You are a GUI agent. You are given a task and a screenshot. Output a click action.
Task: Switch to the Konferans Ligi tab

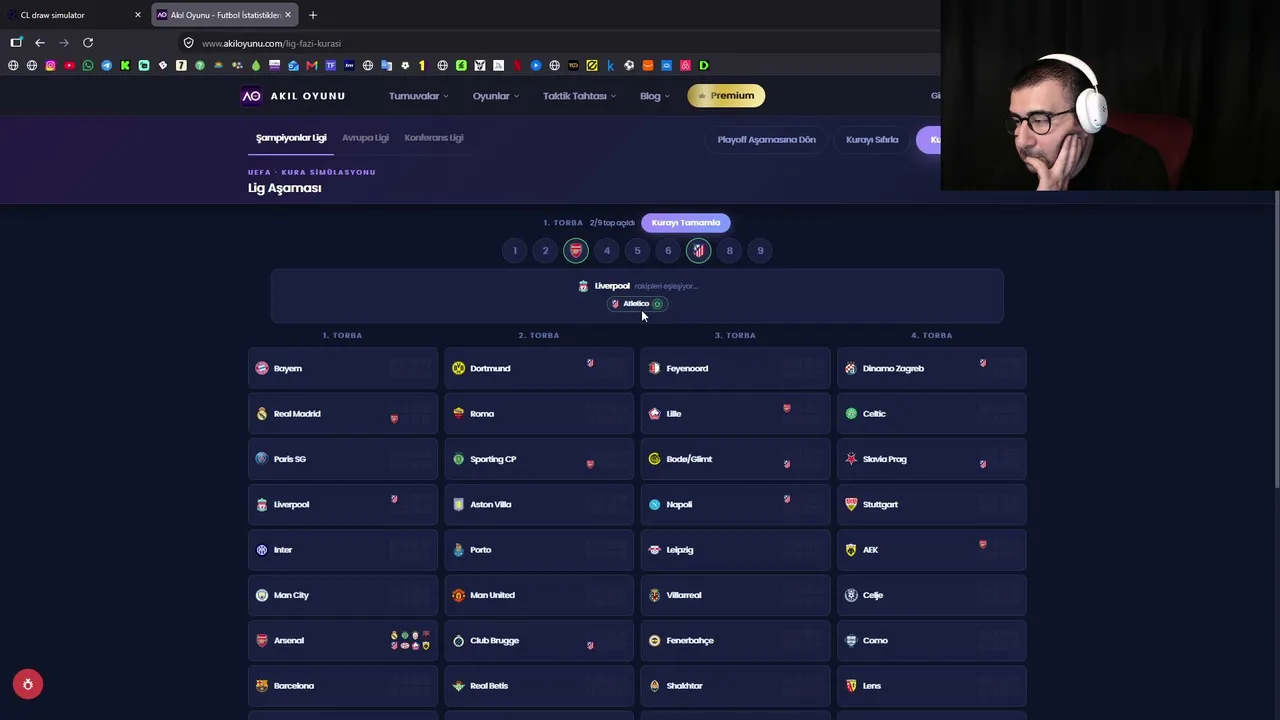434,138
